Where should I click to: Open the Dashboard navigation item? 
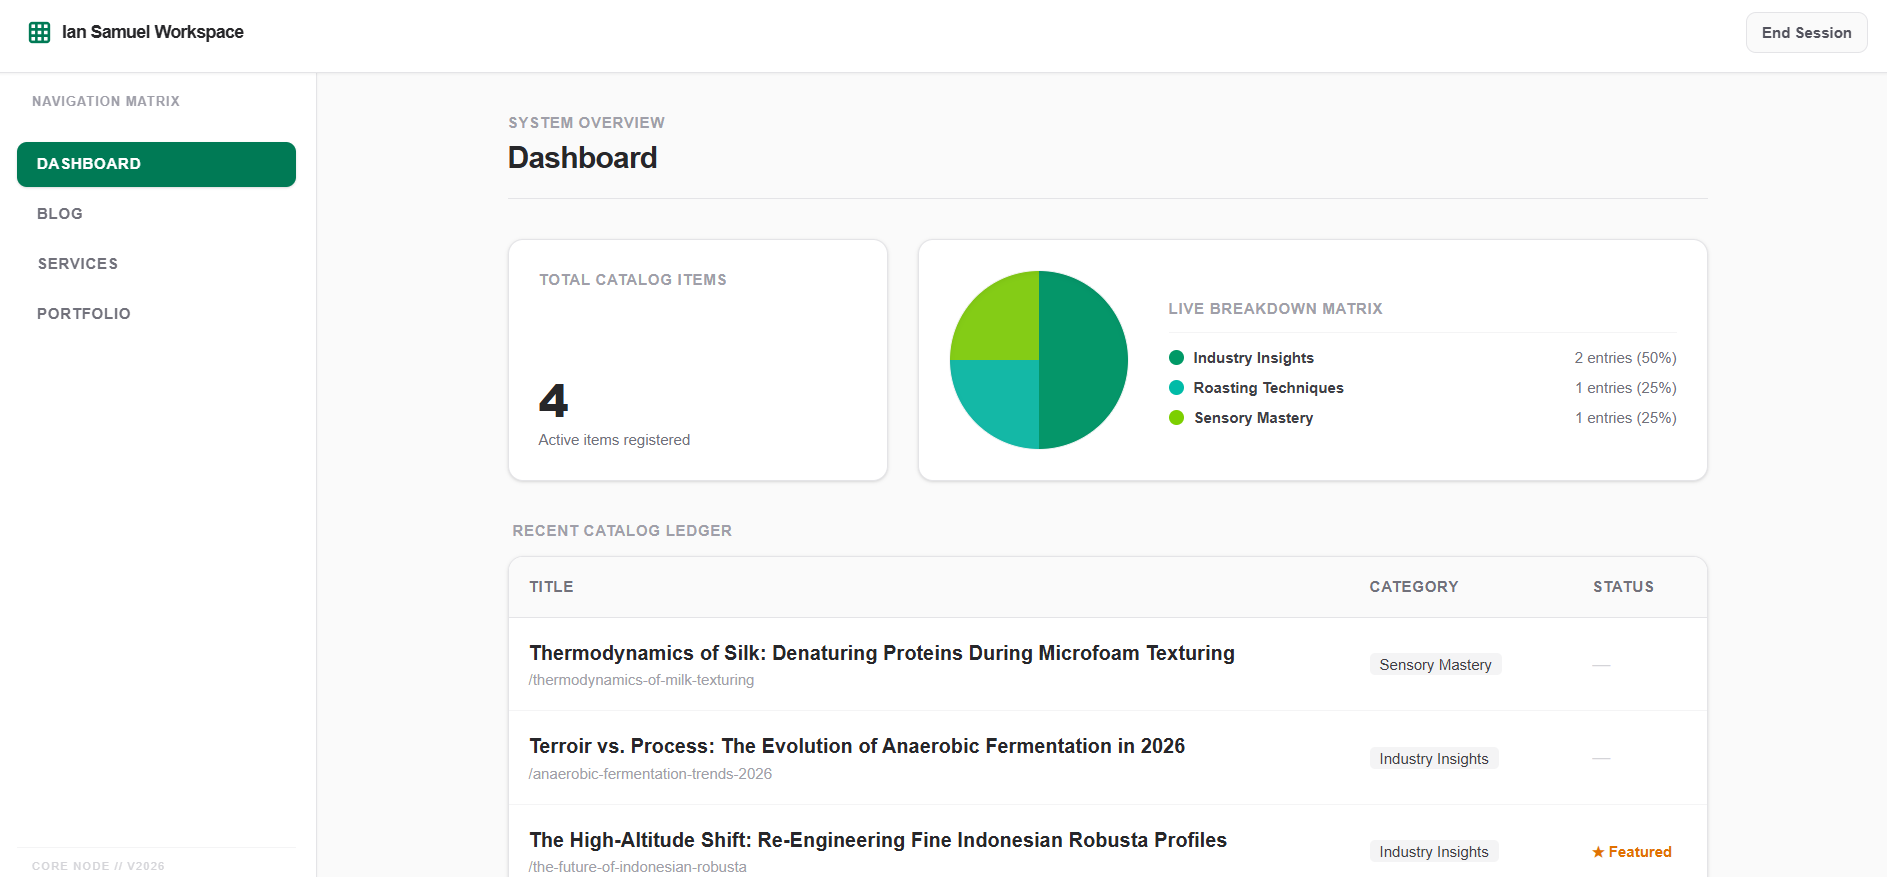coord(156,164)
